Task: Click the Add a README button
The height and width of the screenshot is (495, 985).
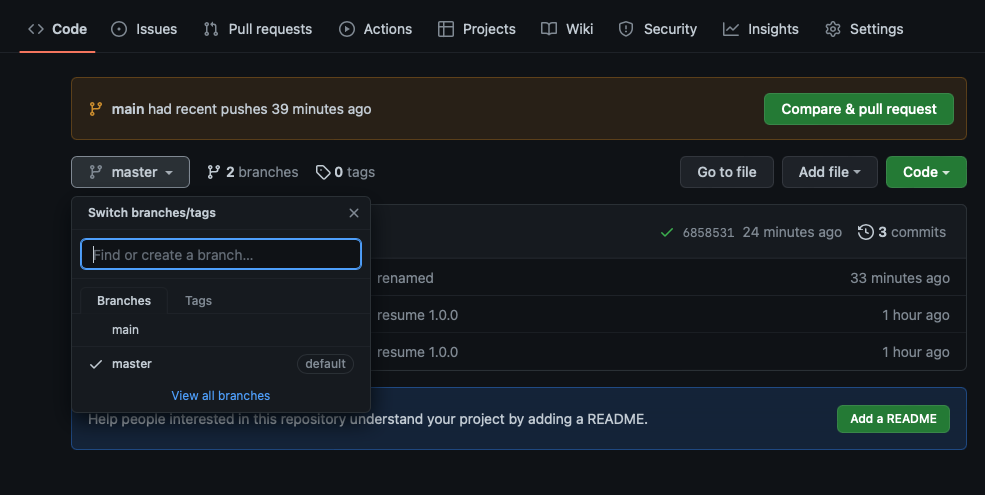Action: click(893, 419)
